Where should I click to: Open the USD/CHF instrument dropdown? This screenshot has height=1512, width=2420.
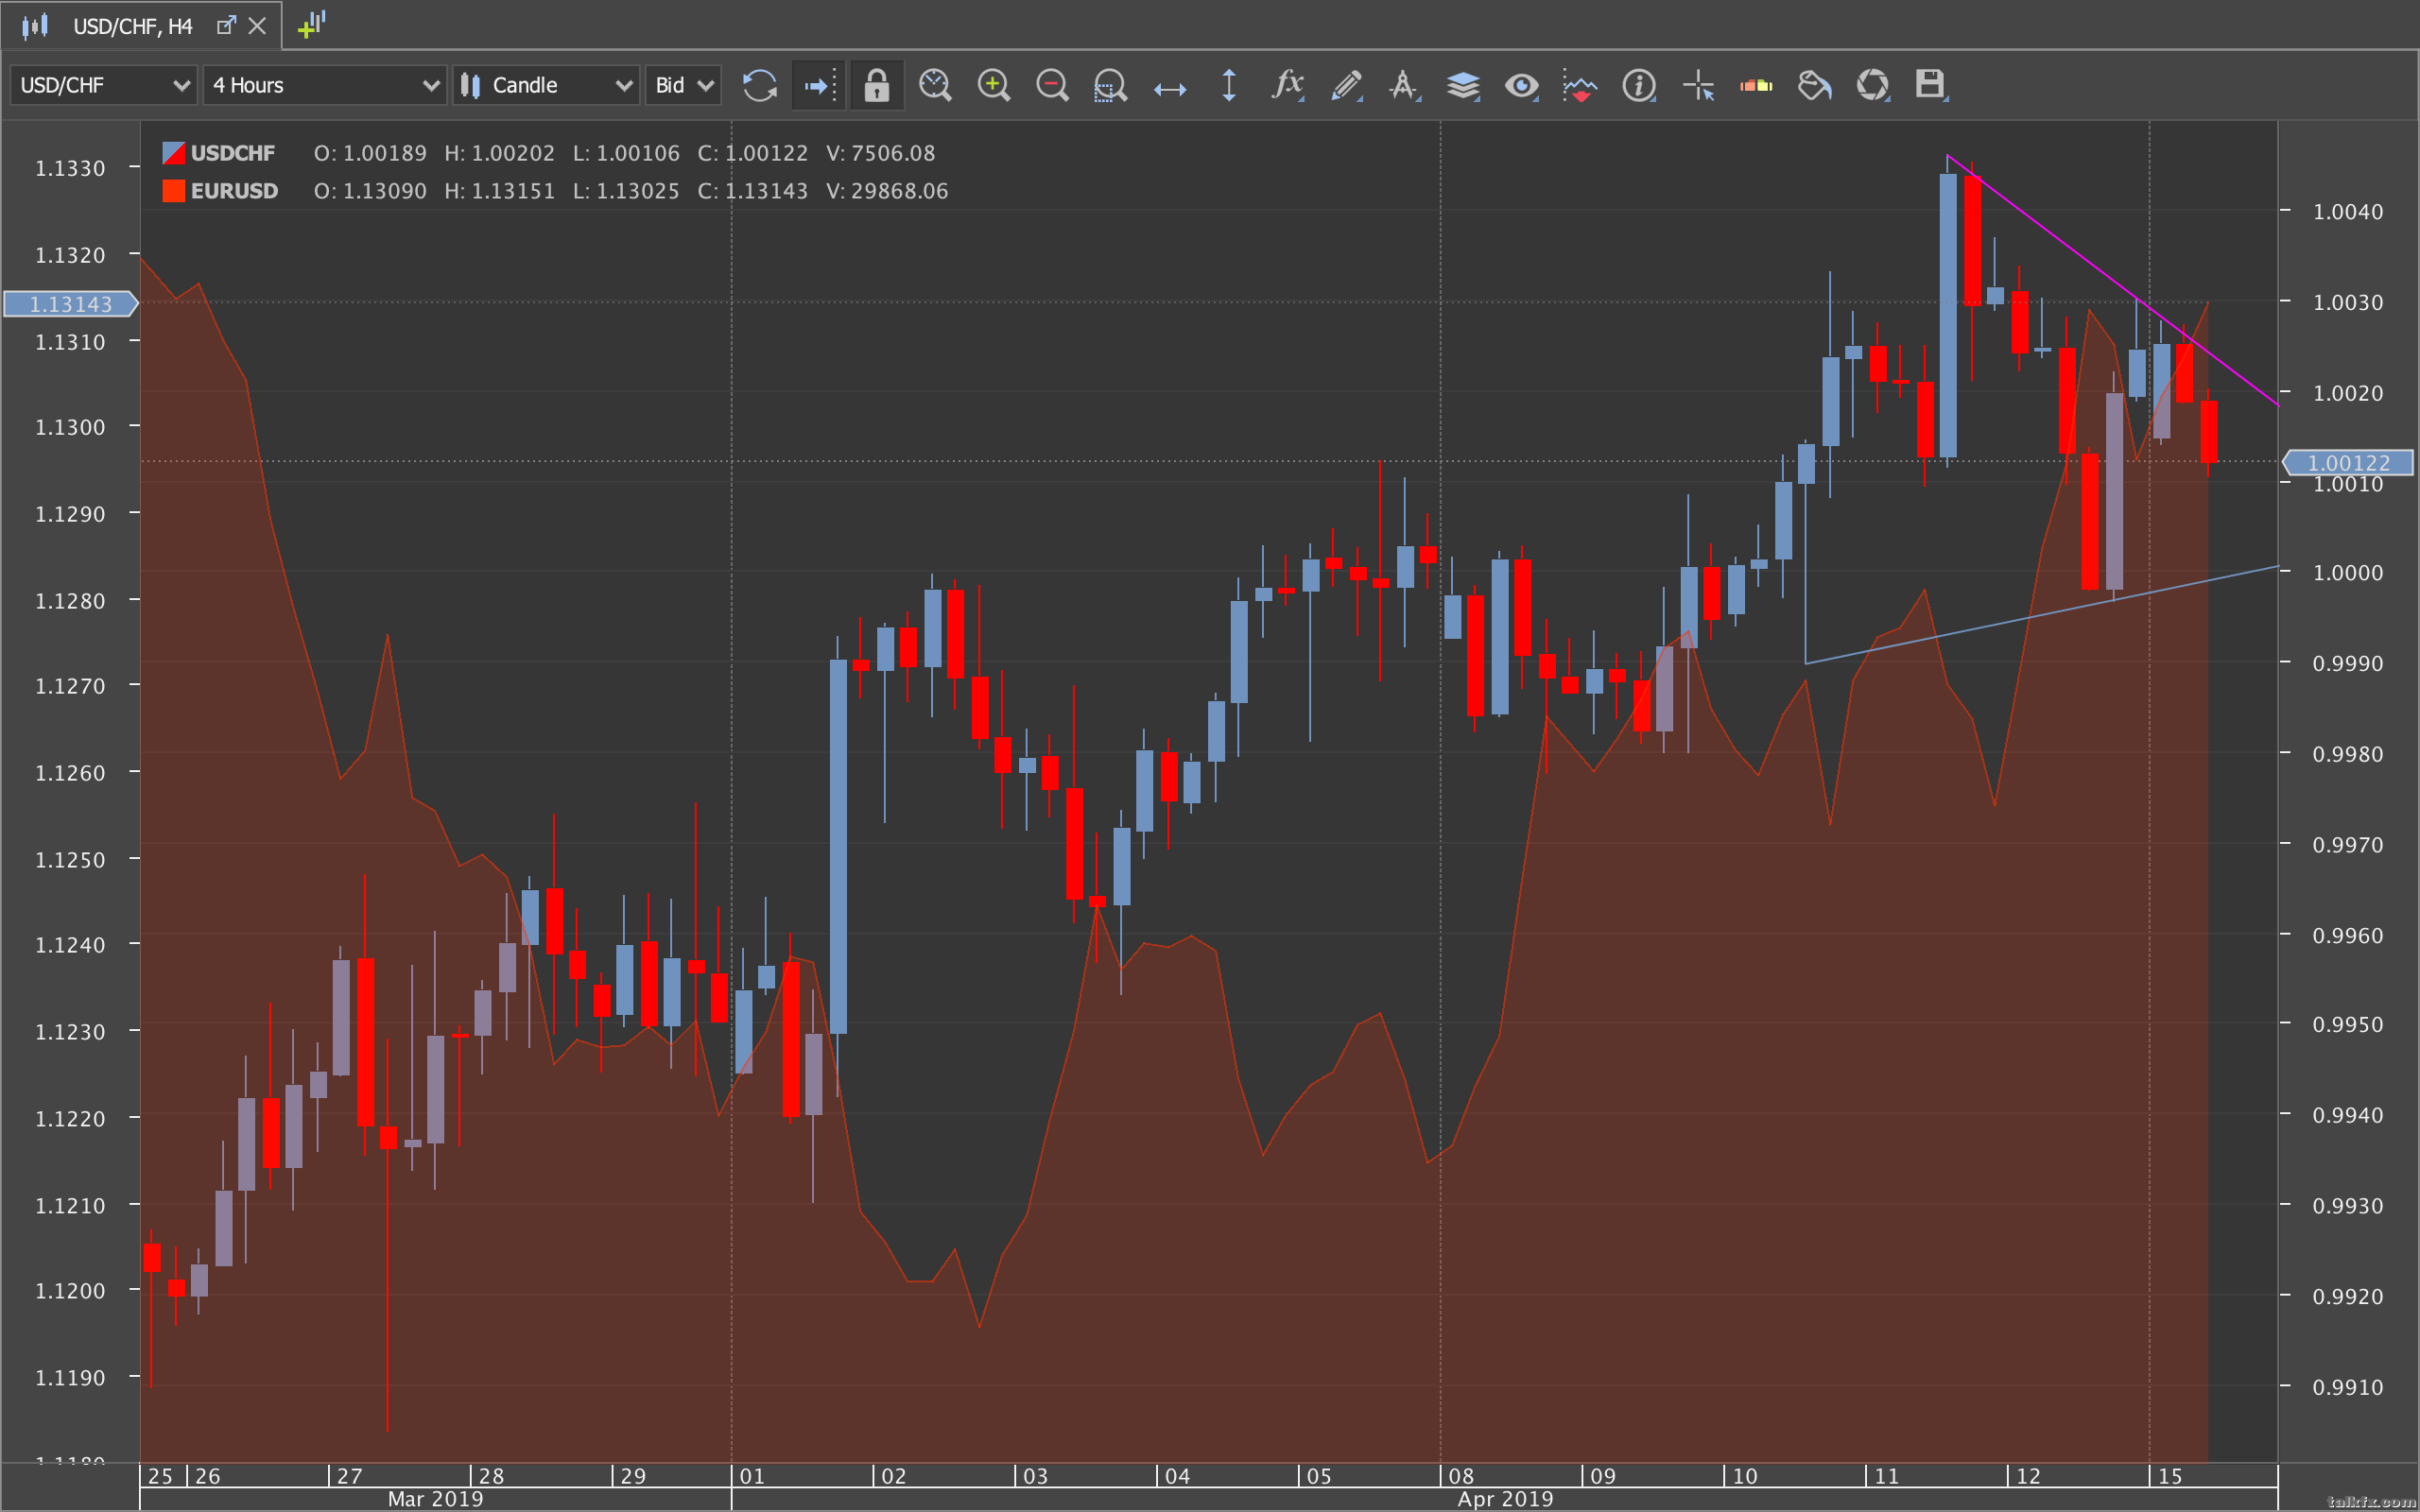(102, 85)
